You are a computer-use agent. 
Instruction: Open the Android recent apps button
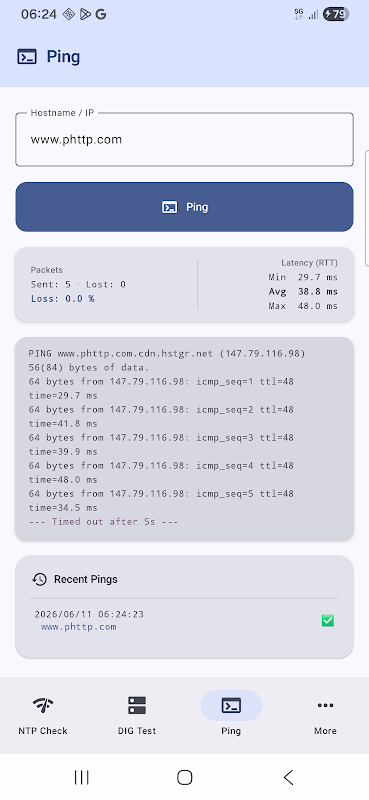81,777
